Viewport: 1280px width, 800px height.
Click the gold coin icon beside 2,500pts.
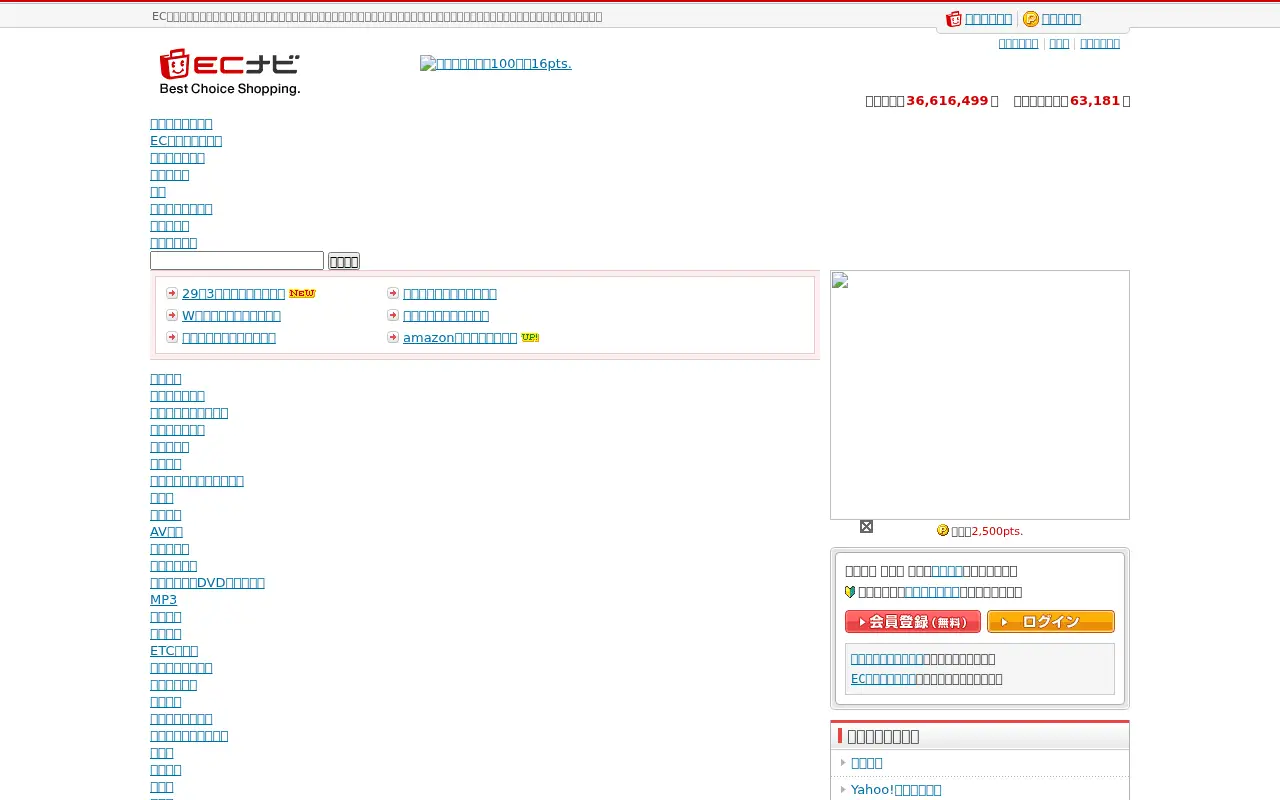coord(942,530)
